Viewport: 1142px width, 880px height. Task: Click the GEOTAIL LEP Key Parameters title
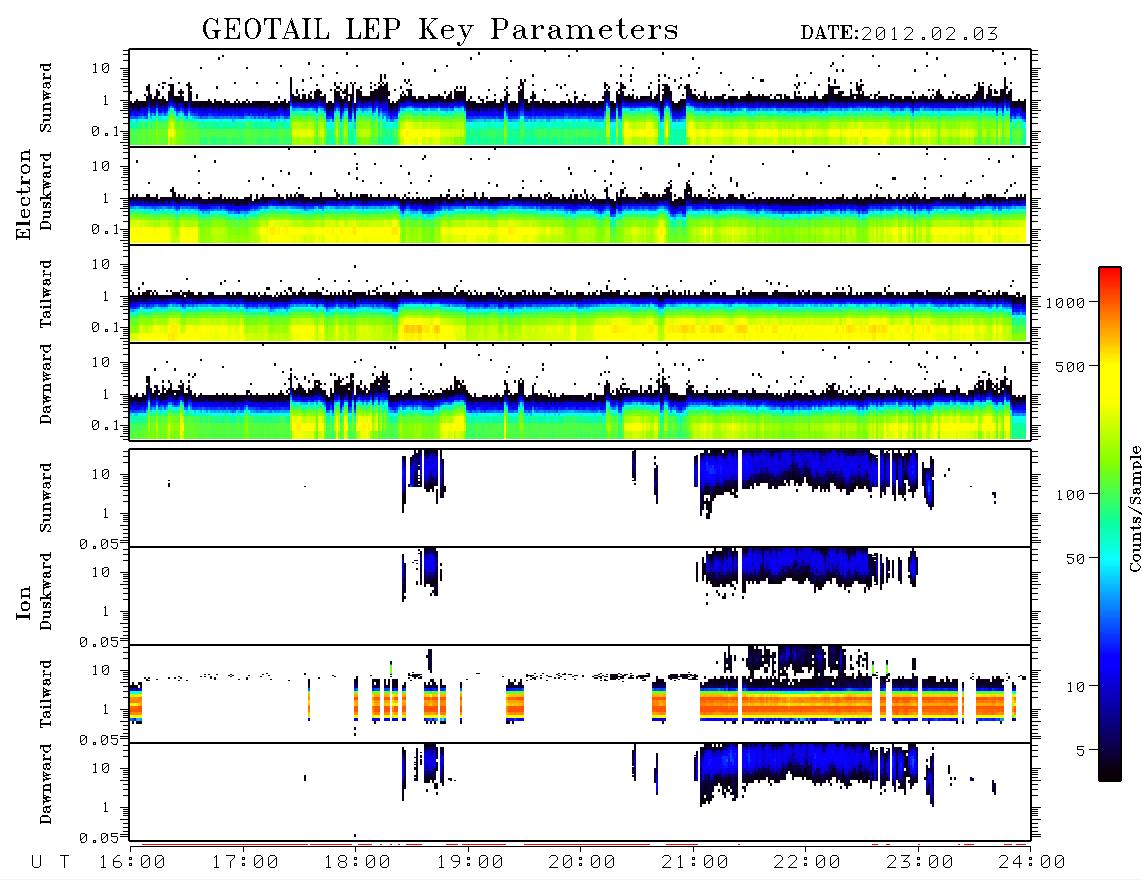pyautogui.click(x=440, y=30)
